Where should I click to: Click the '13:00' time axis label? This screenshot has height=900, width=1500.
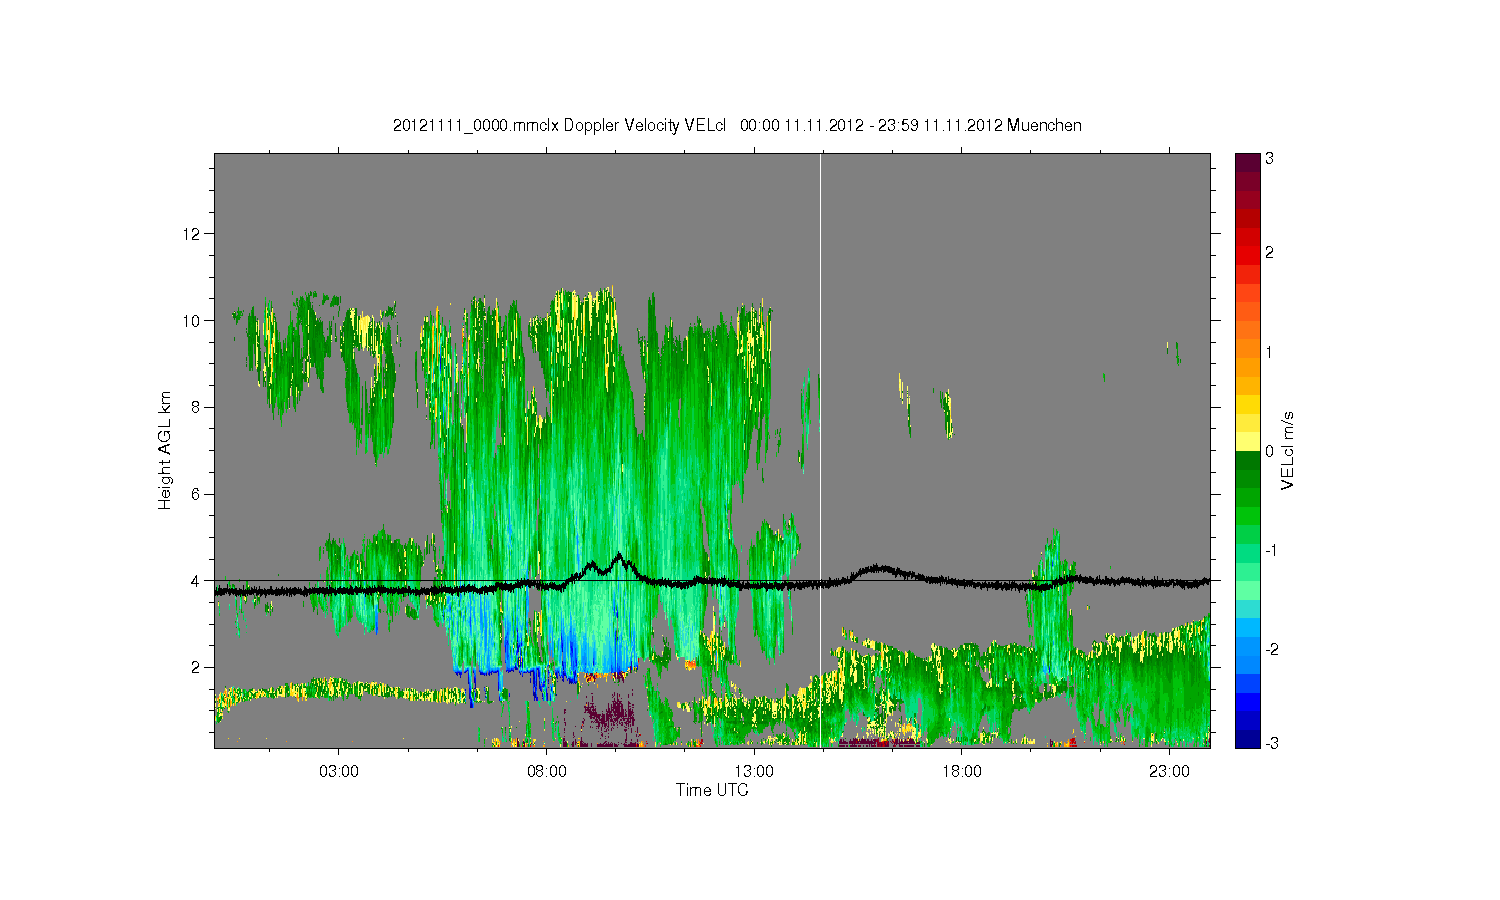pyautogui.click(x=754, y=772)
